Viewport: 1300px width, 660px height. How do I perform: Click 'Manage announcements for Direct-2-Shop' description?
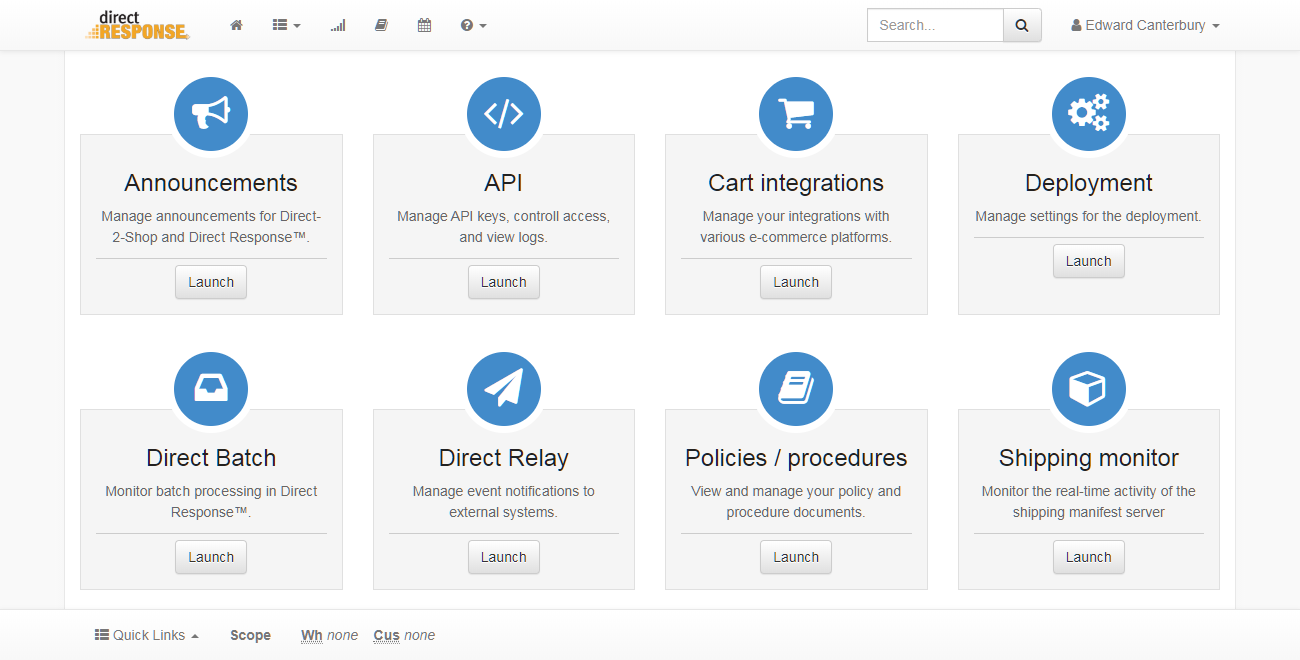[x=211, y=227]
